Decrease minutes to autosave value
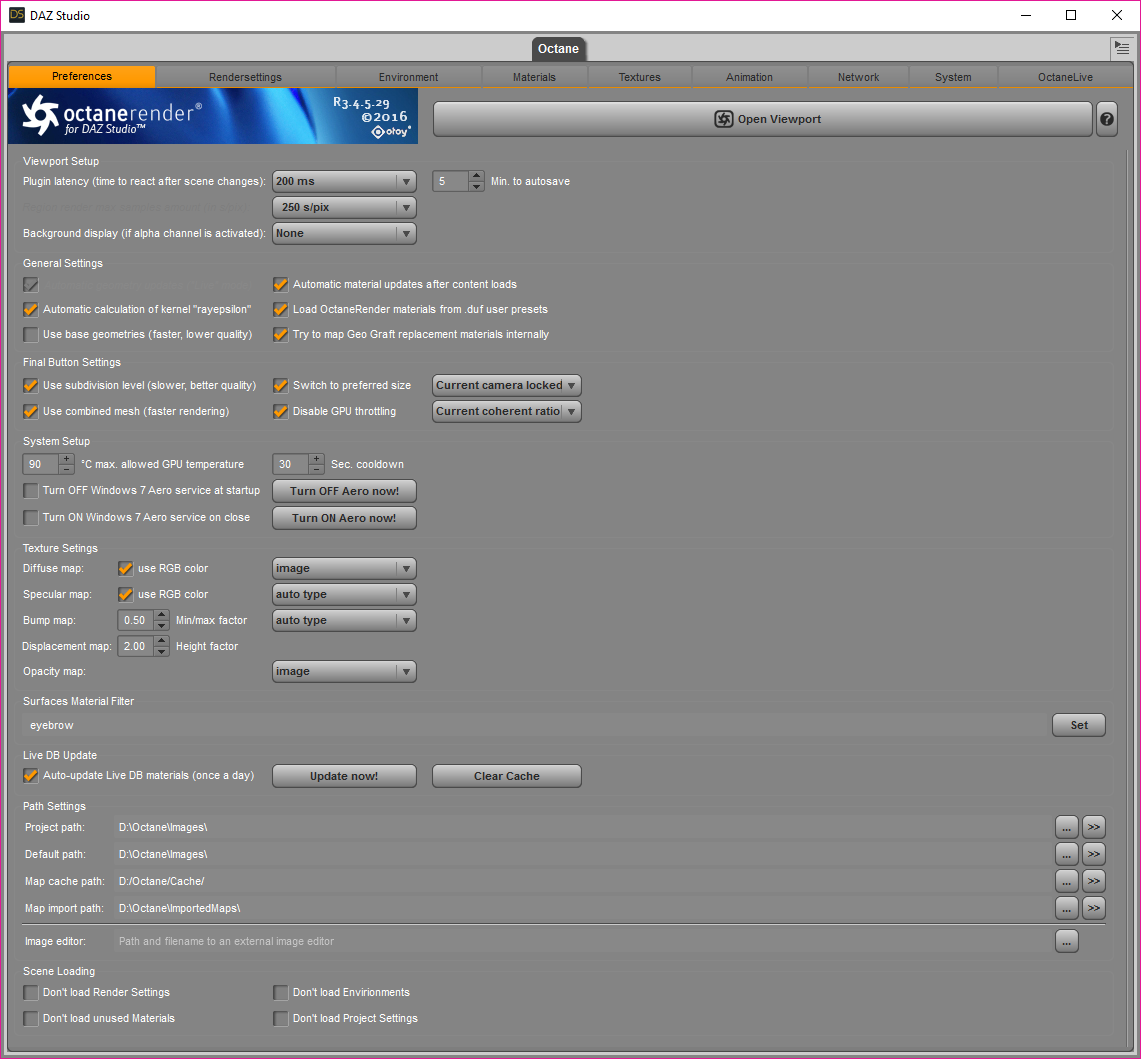Image resolution: width=1141 pixels, height=1059 pixels. (476, 186)
